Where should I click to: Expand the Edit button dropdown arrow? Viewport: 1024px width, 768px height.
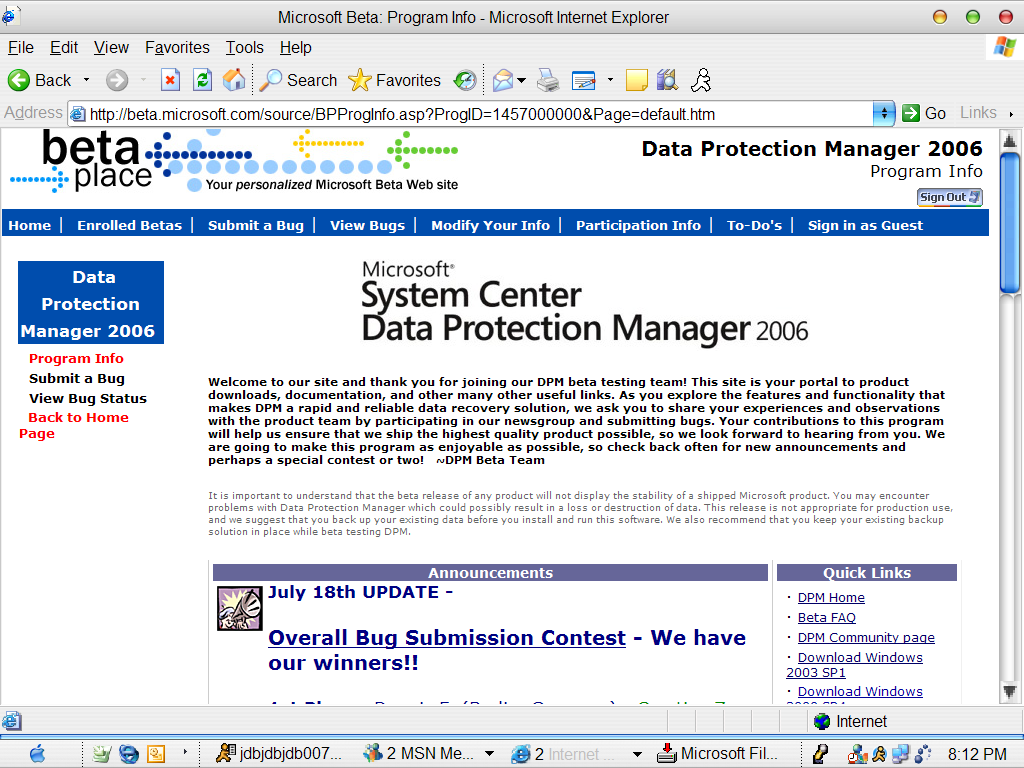pyautogui.click(x=610, y=80)
